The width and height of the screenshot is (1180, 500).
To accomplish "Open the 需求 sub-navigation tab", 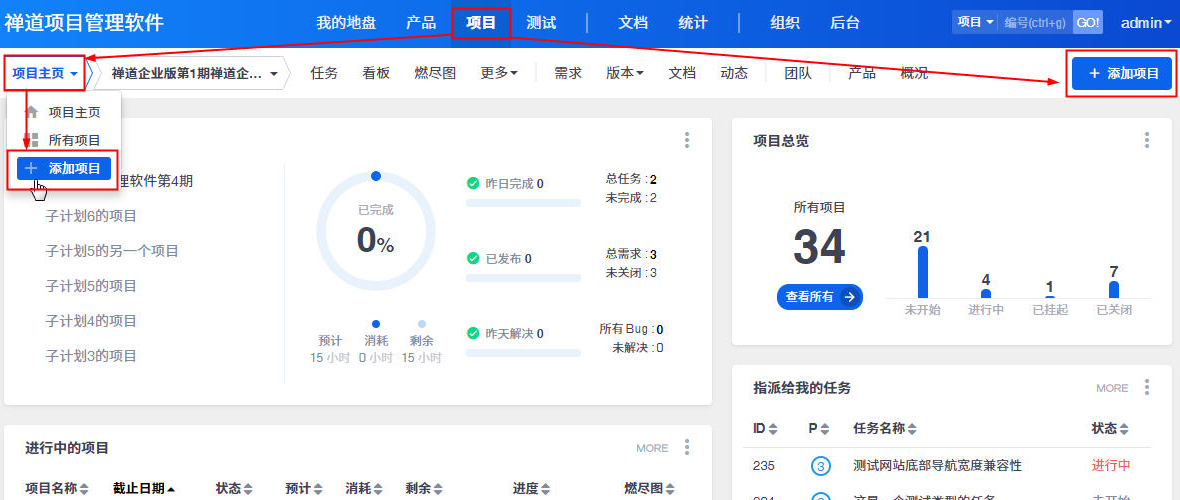I will pos(568,73).
